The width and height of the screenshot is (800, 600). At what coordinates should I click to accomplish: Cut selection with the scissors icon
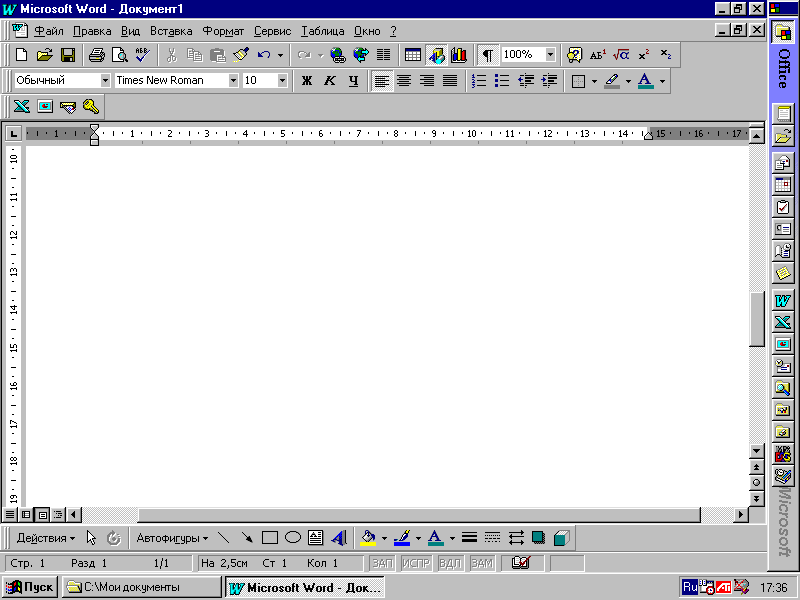click(x=171, y=55)
